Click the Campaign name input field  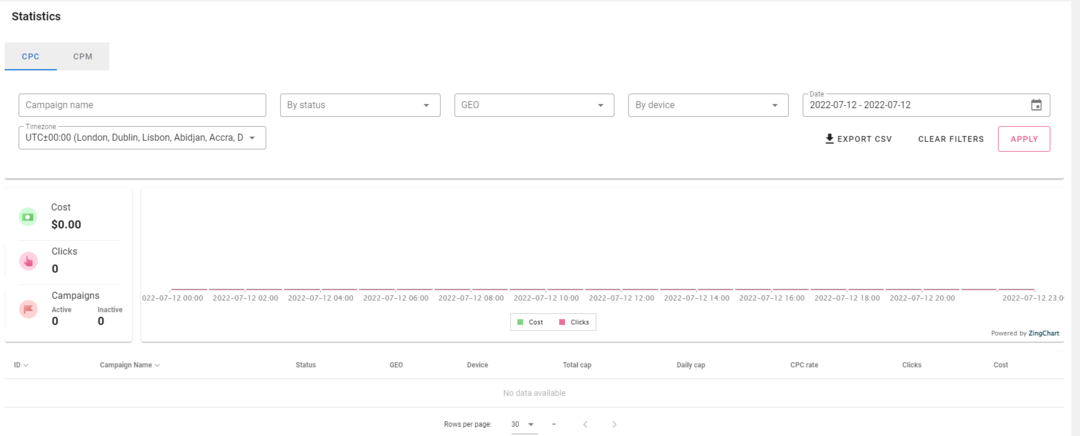(x=142, y=105)
